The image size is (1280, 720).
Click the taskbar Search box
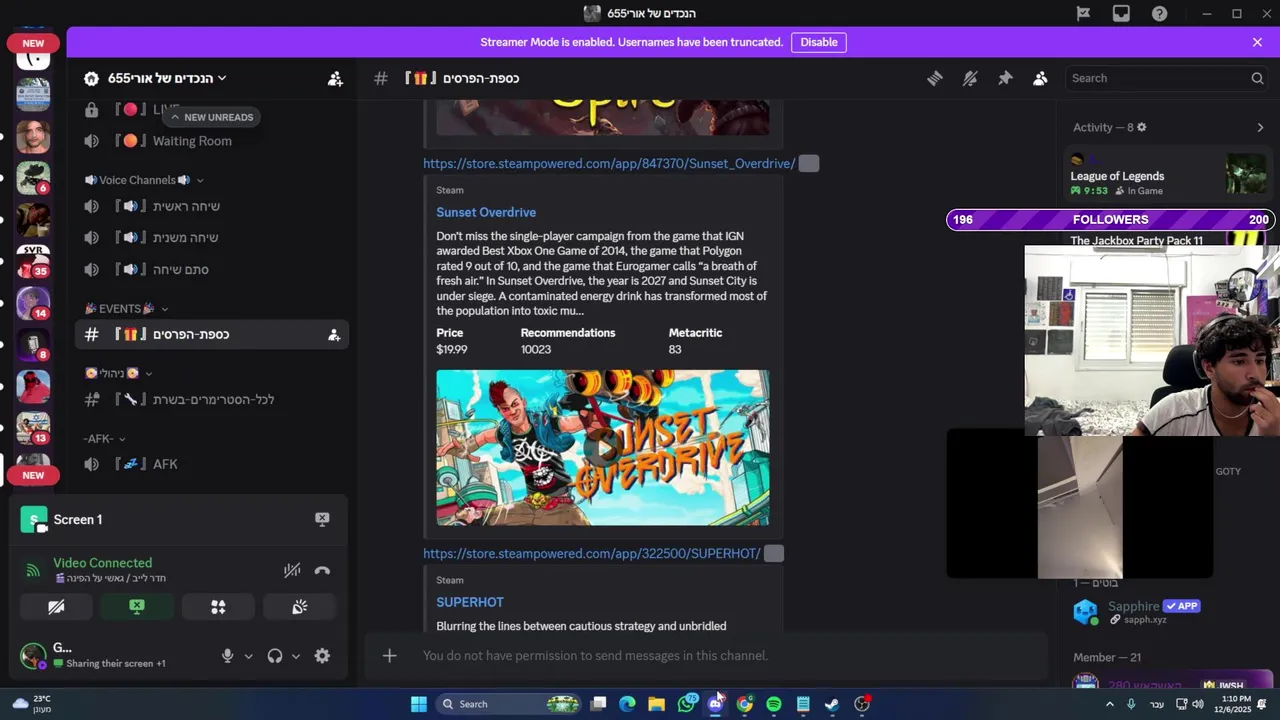tap(509, 704)
